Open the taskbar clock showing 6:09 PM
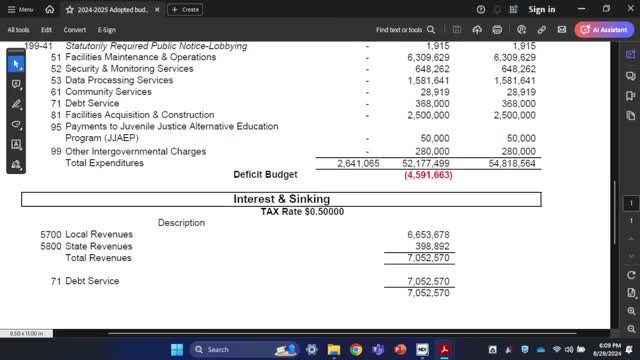640x360 pixels. (x=607, y=350)
